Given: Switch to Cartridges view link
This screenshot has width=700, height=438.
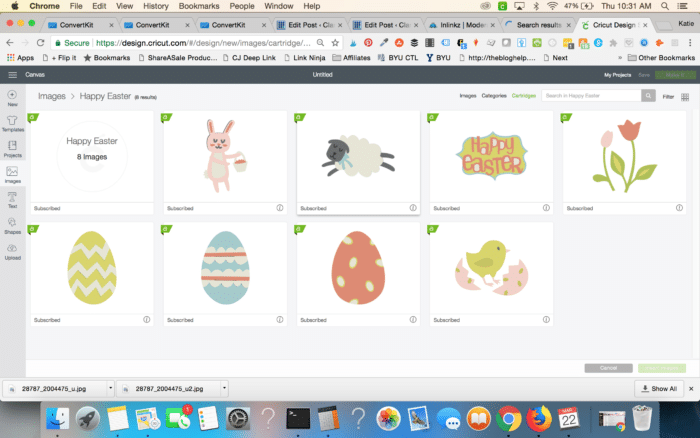Looking at the screenshot, I should 524,96.
